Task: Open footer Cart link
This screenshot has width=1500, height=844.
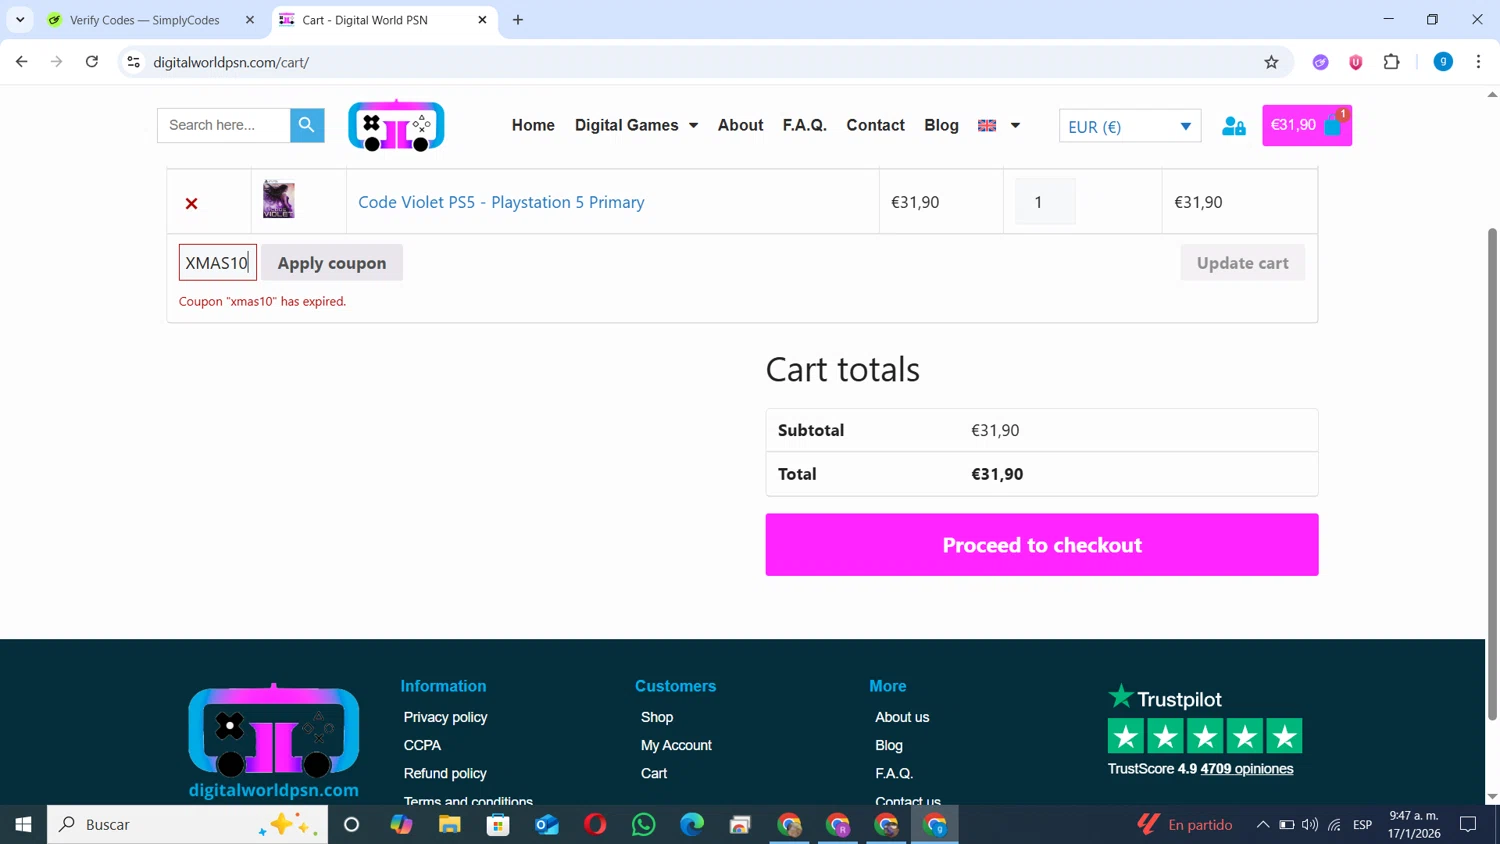Action: pos(654,773)
